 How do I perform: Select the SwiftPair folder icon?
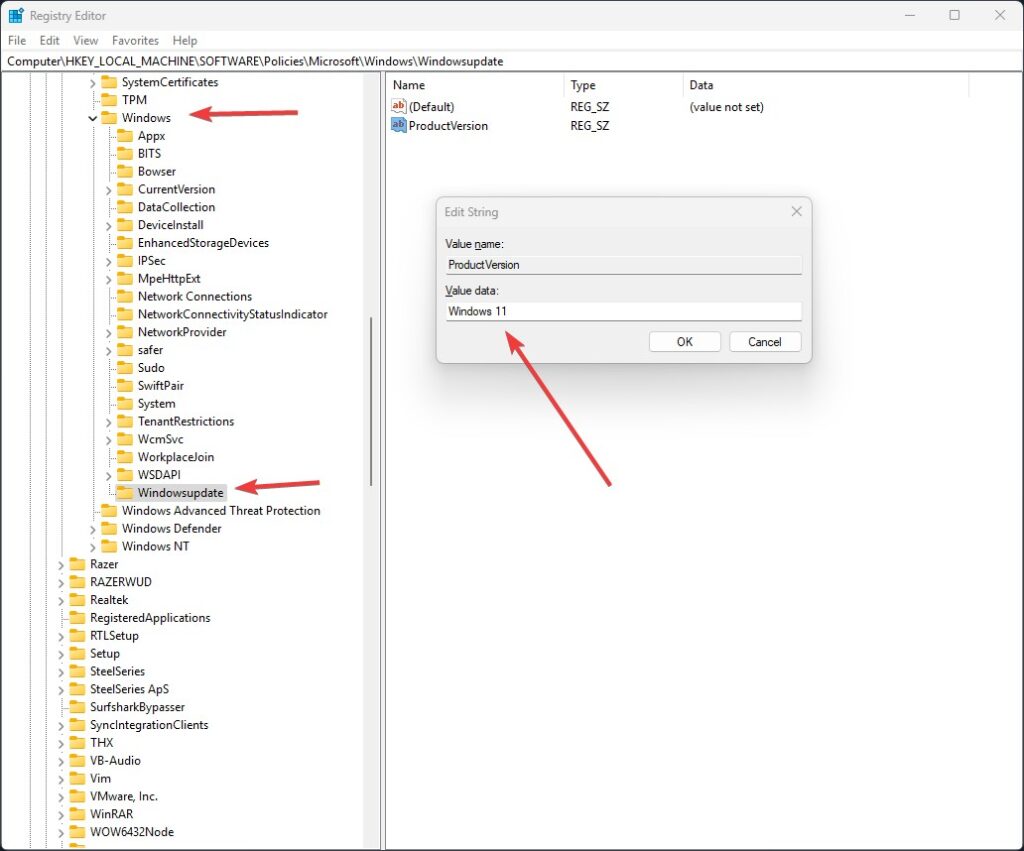coord(125,385)
